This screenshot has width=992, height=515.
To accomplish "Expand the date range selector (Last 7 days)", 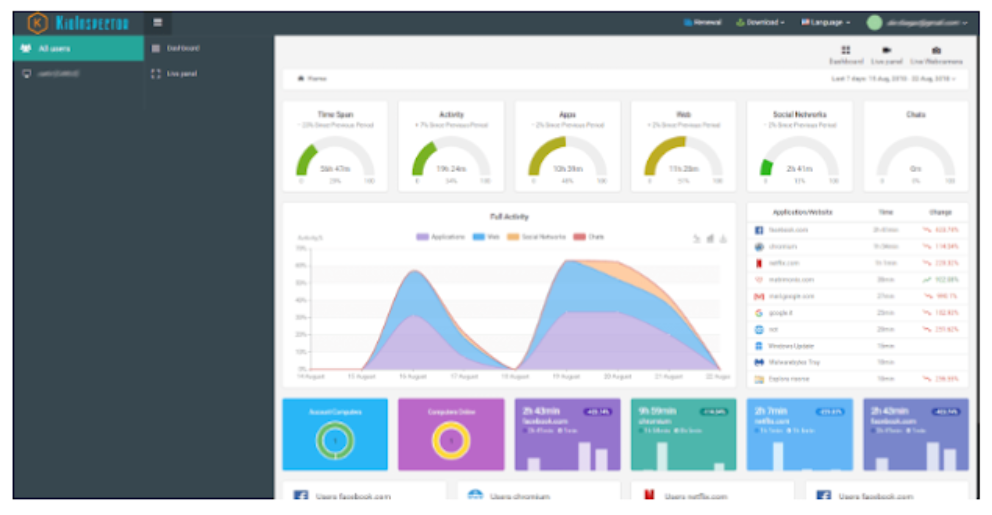I will click(893, 78).
